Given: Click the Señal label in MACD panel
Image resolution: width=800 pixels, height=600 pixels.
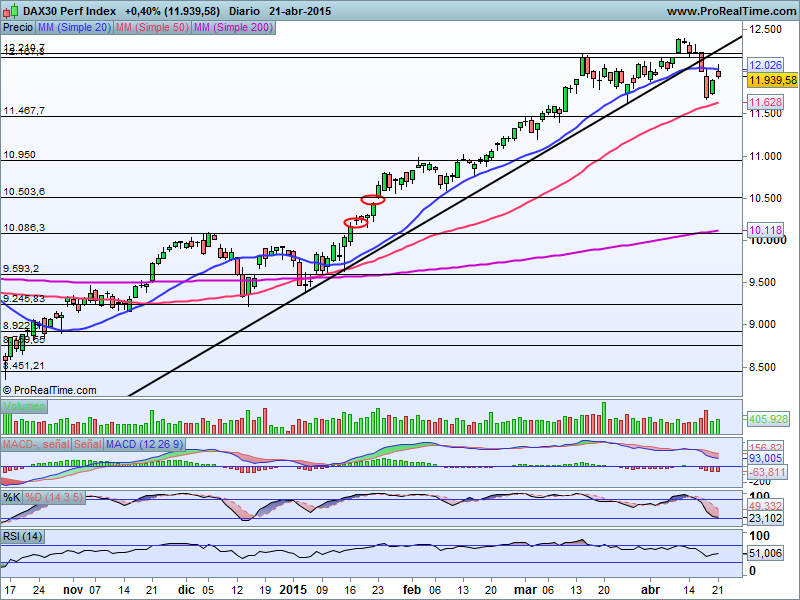Looking at the screenshot, I should coord(88,444).
